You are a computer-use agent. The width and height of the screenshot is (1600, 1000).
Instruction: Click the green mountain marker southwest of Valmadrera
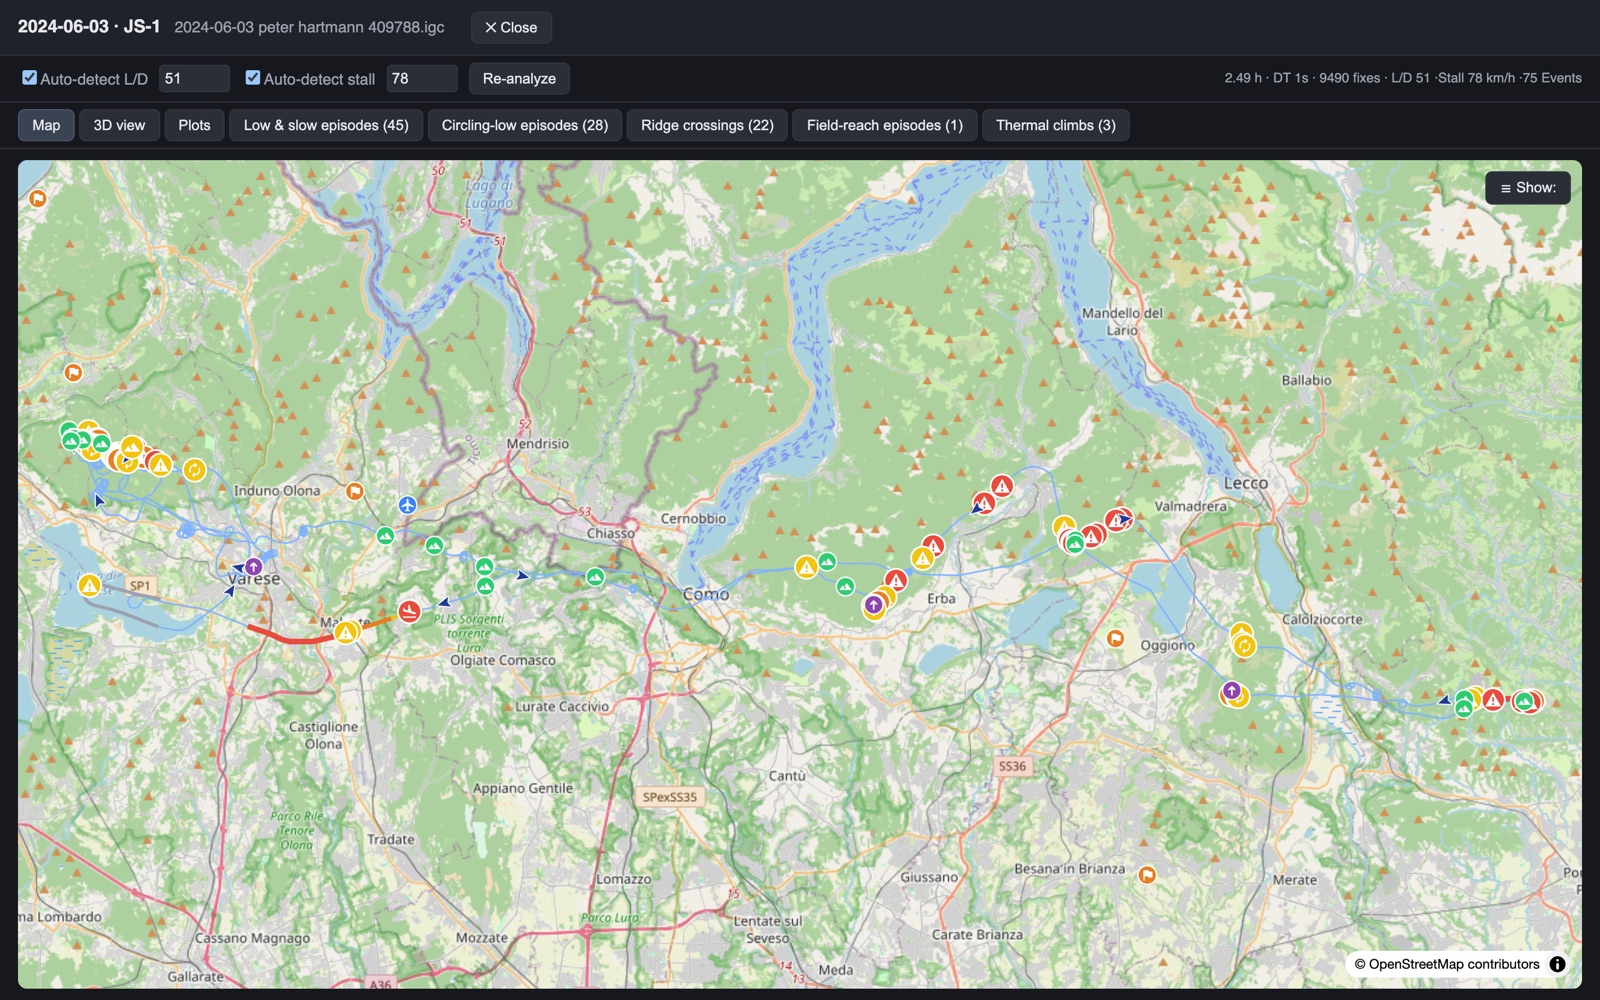coord(1074,544)
